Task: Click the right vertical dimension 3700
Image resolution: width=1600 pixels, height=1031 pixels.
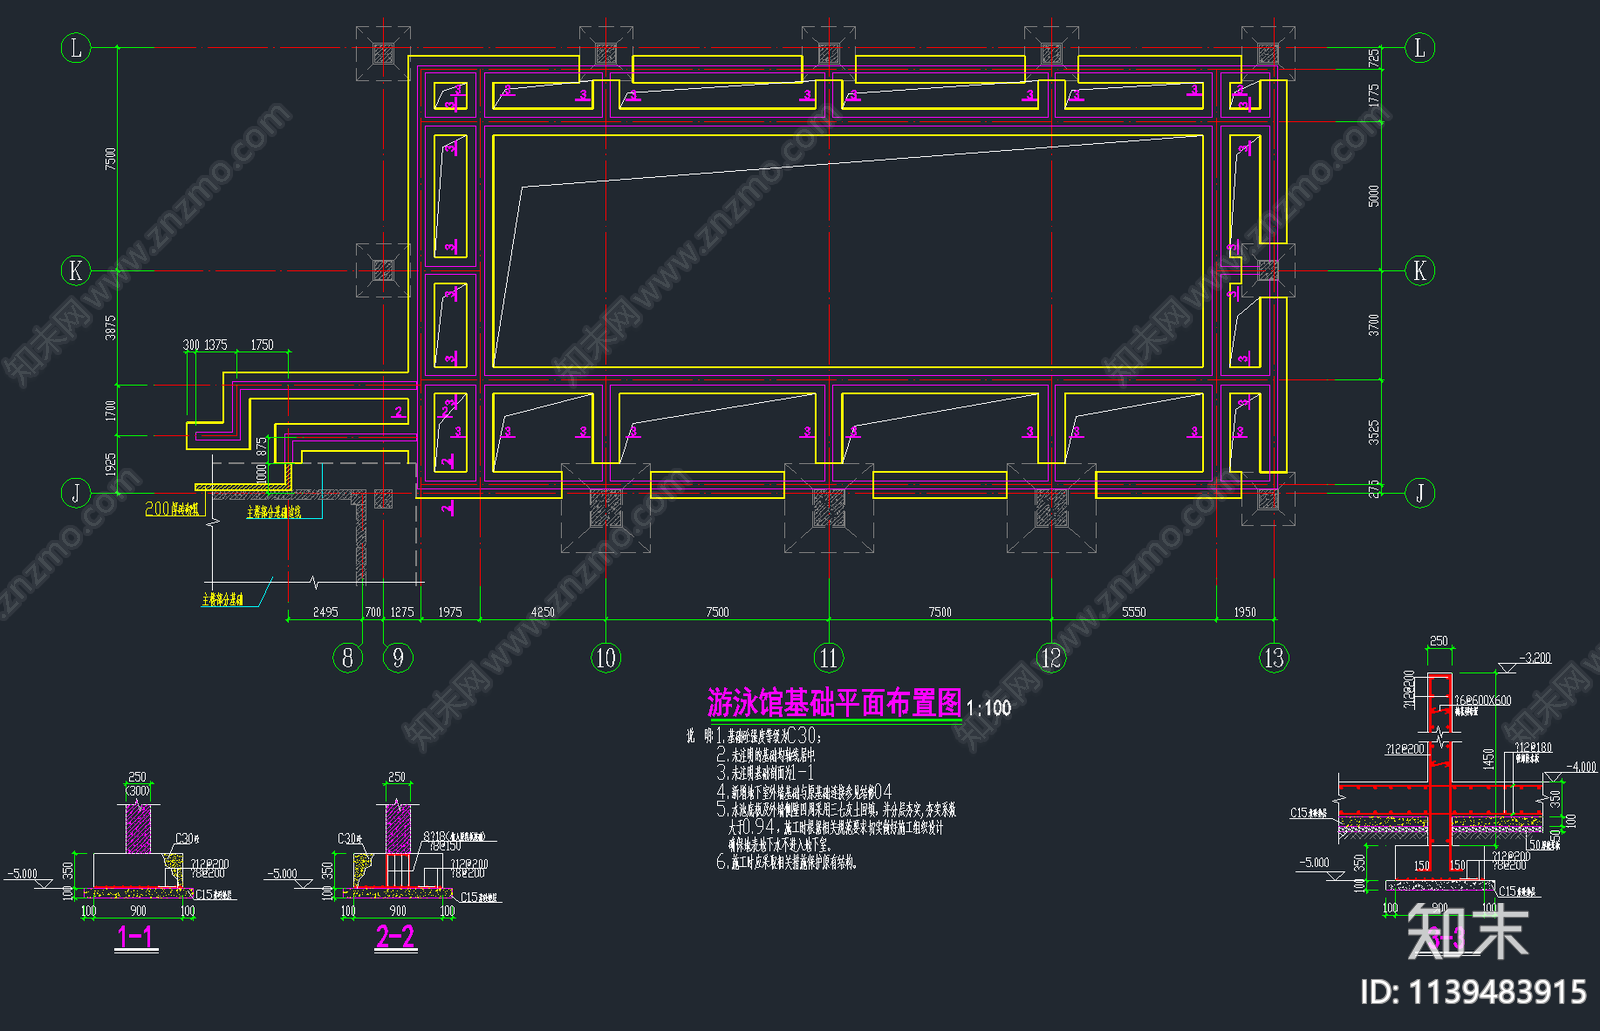Action: pyautogui.click(x=1374, y=325)
